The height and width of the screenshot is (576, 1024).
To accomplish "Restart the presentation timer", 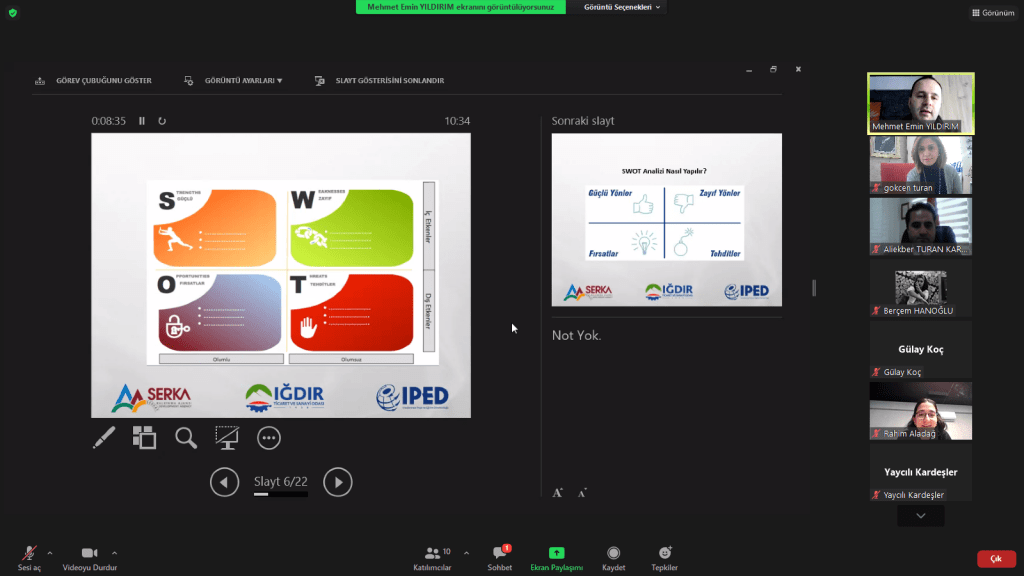I will [162, 121].
